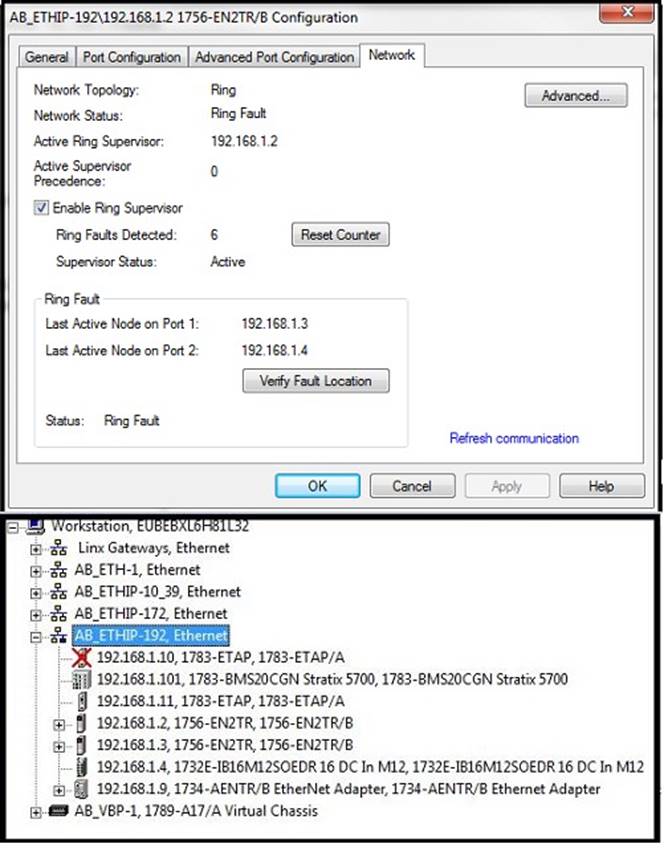Collapse the AB_ETHIP-192 driver node

pos(36,638)
